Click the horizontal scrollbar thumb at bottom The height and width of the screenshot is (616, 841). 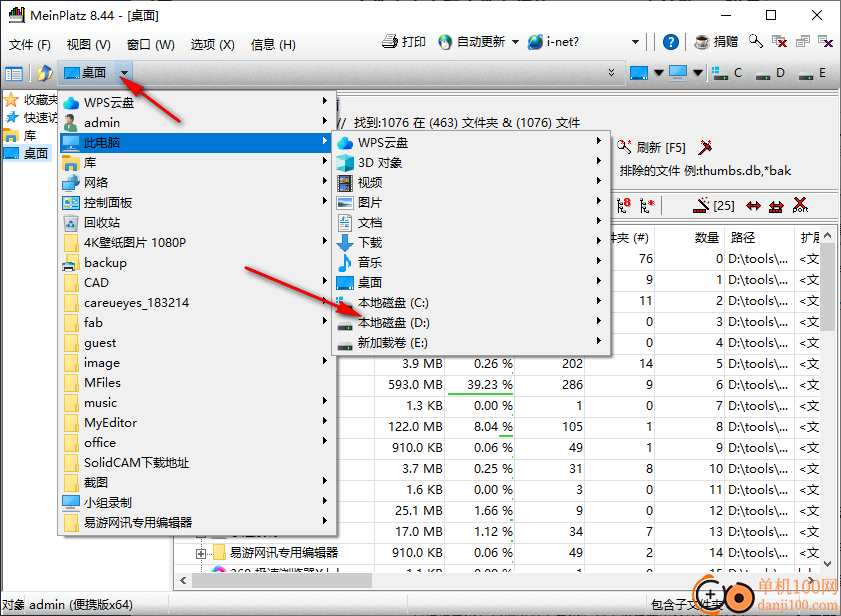tap(282, 581)
